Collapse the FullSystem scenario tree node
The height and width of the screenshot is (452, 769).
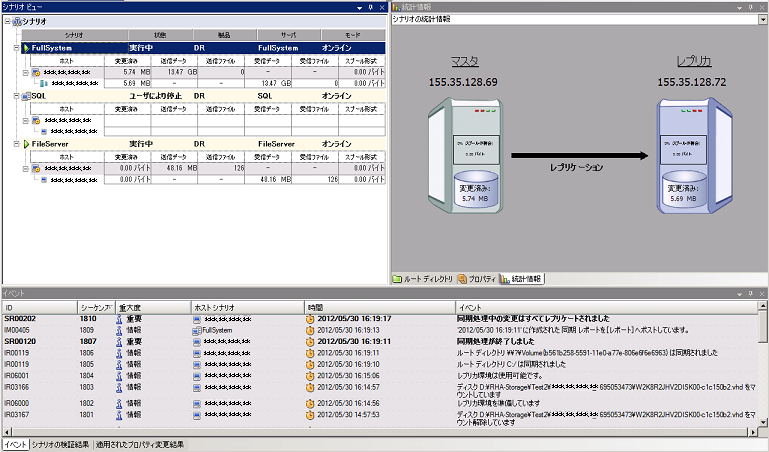pyautogui.click(x=16, y=47)
